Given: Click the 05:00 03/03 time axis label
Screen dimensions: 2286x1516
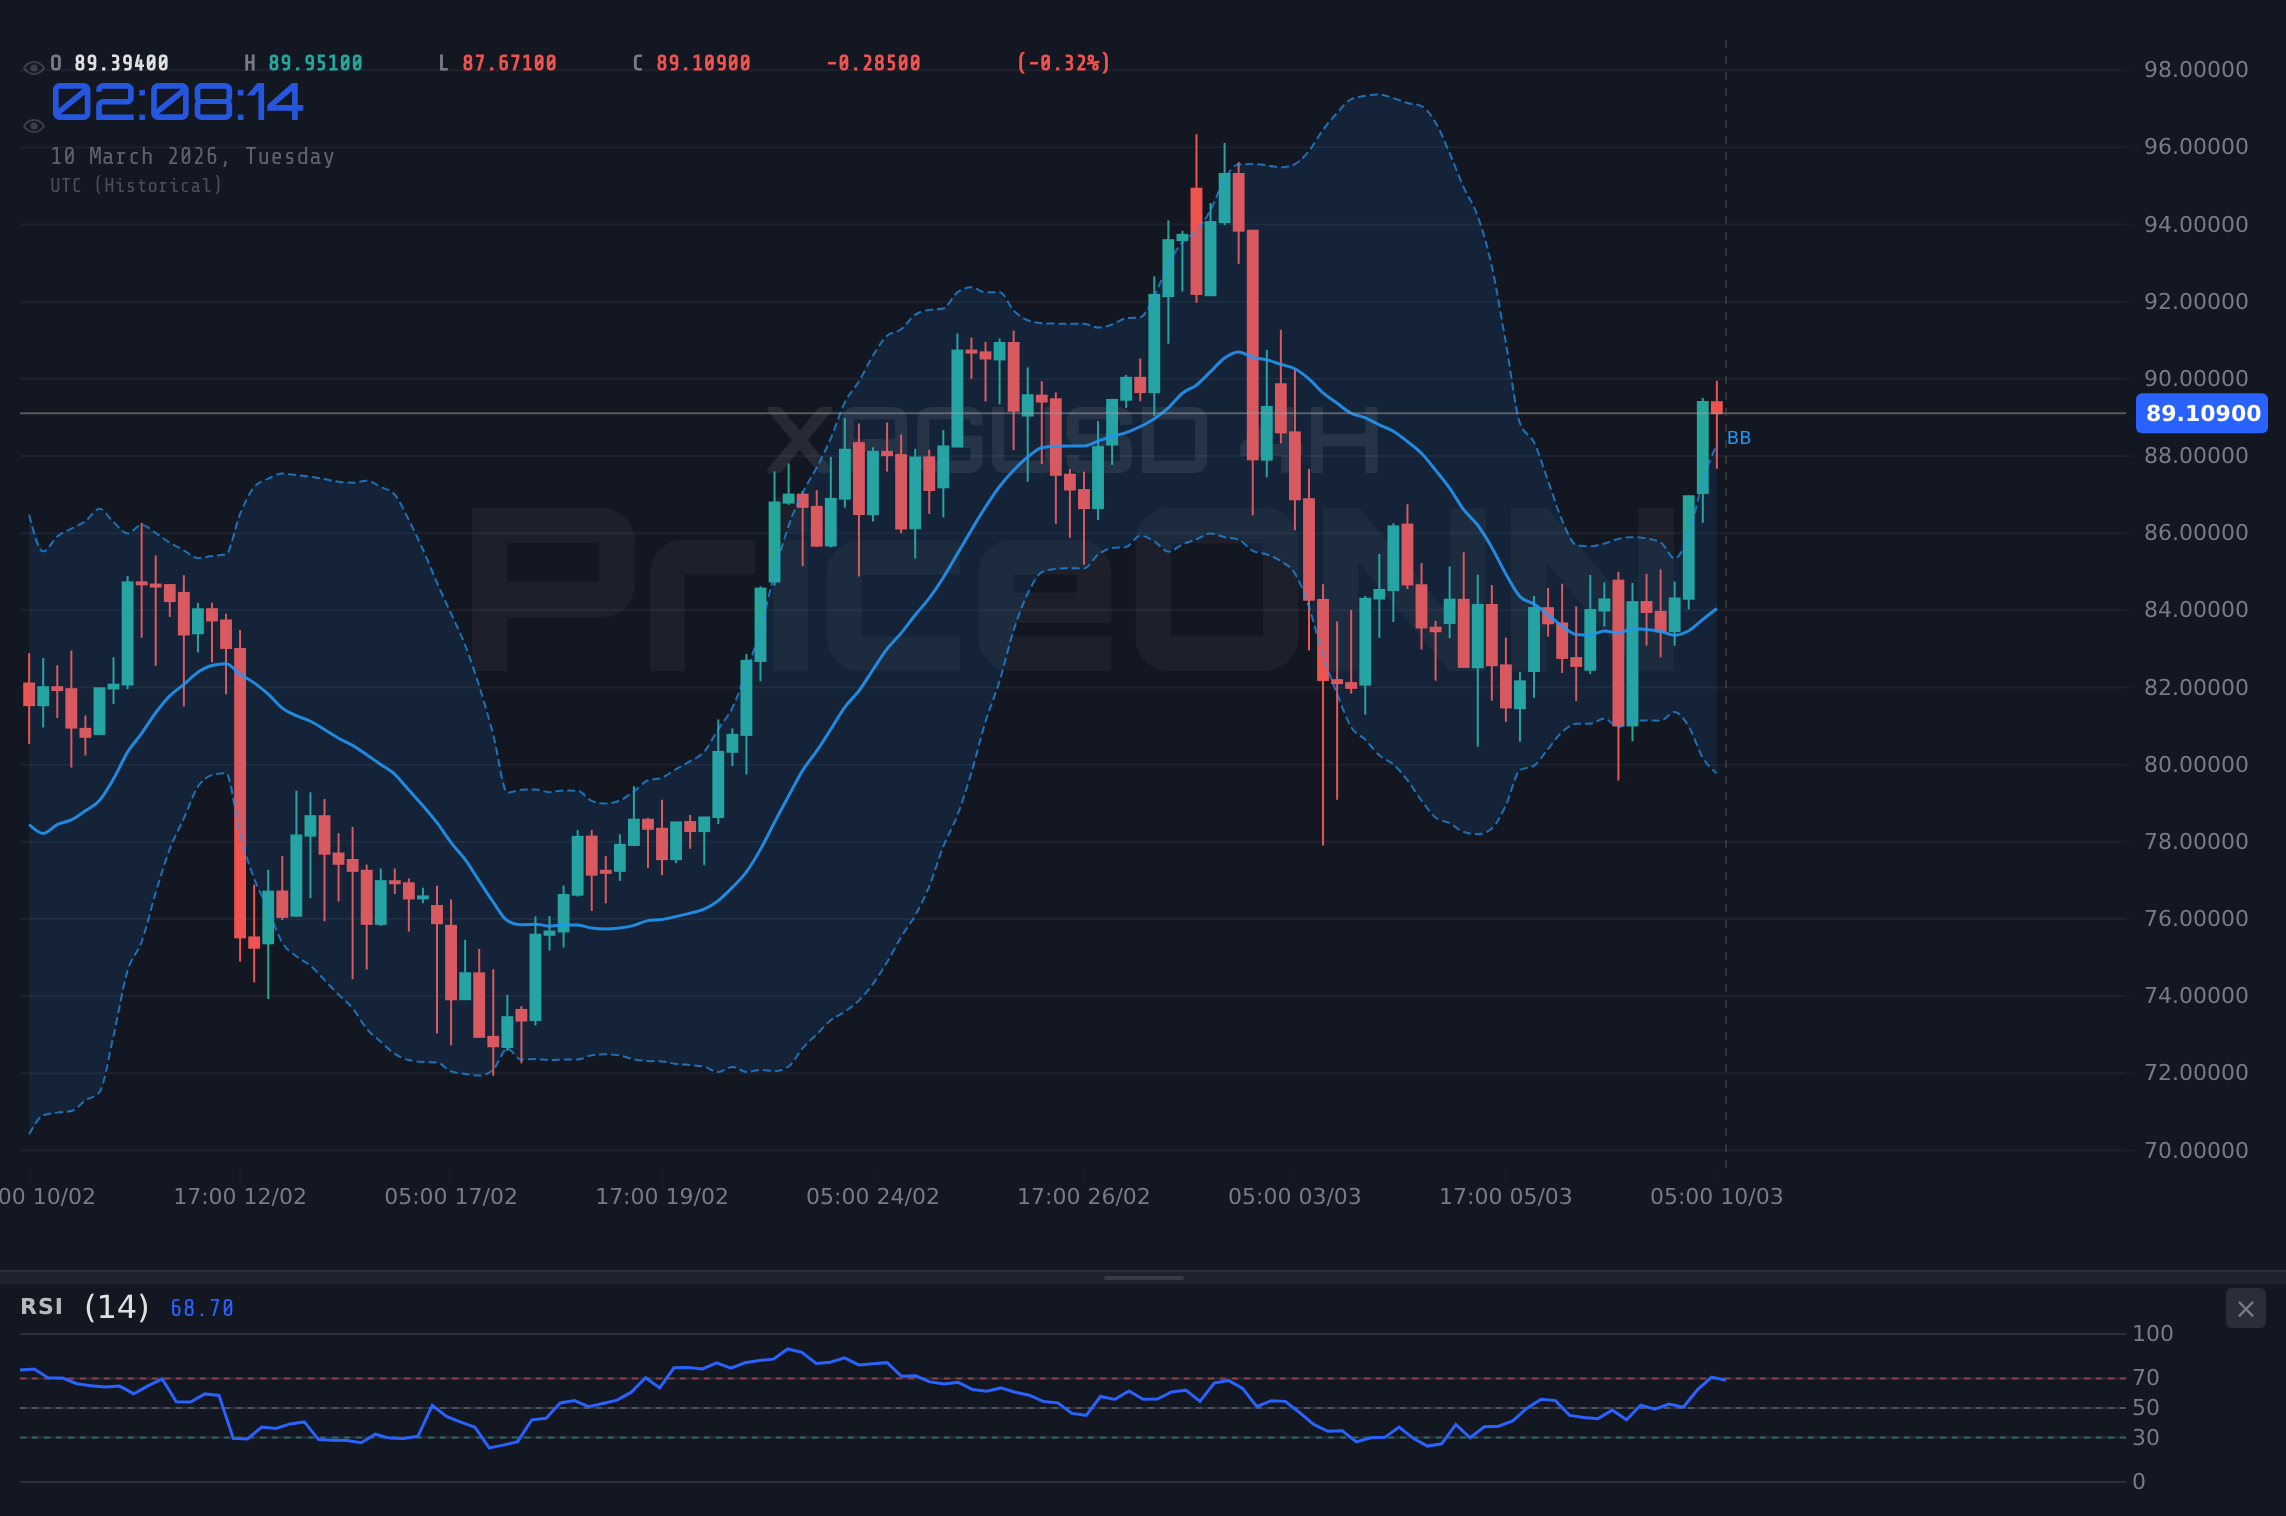Looking at the screenshot, I should click(1295, 1197).
